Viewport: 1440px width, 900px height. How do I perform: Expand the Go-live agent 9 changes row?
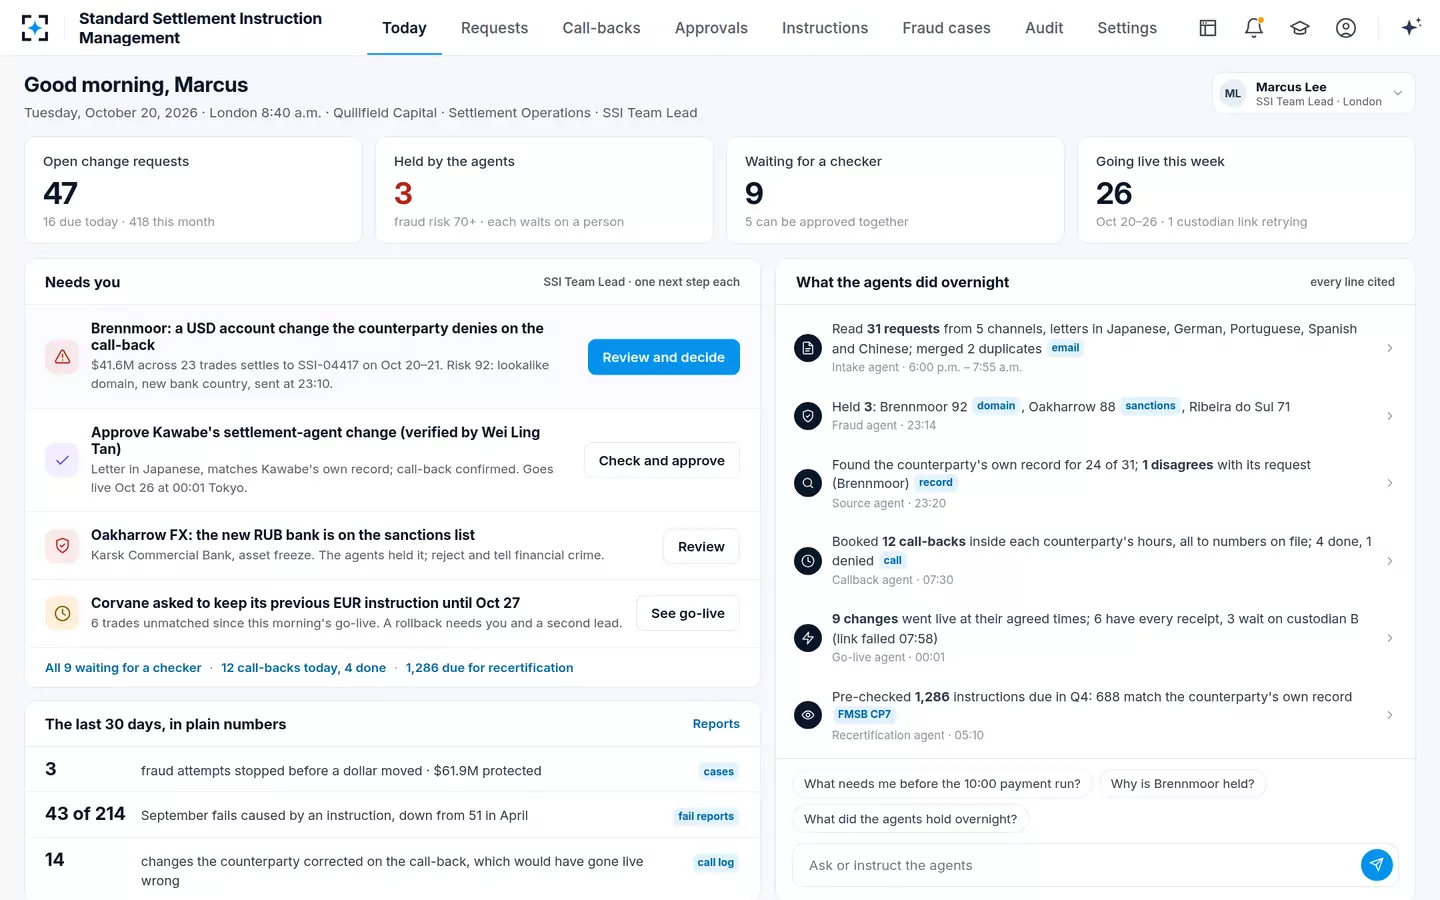coord(1095,638)
